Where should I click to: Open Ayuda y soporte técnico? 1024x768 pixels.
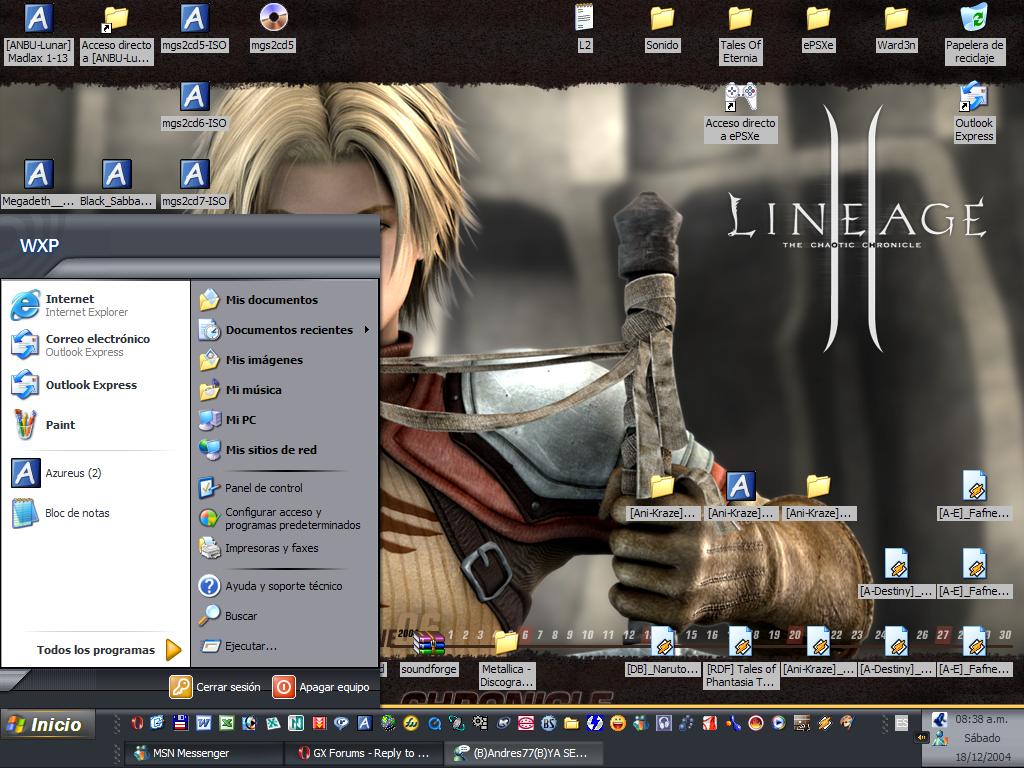pos(285,586)
